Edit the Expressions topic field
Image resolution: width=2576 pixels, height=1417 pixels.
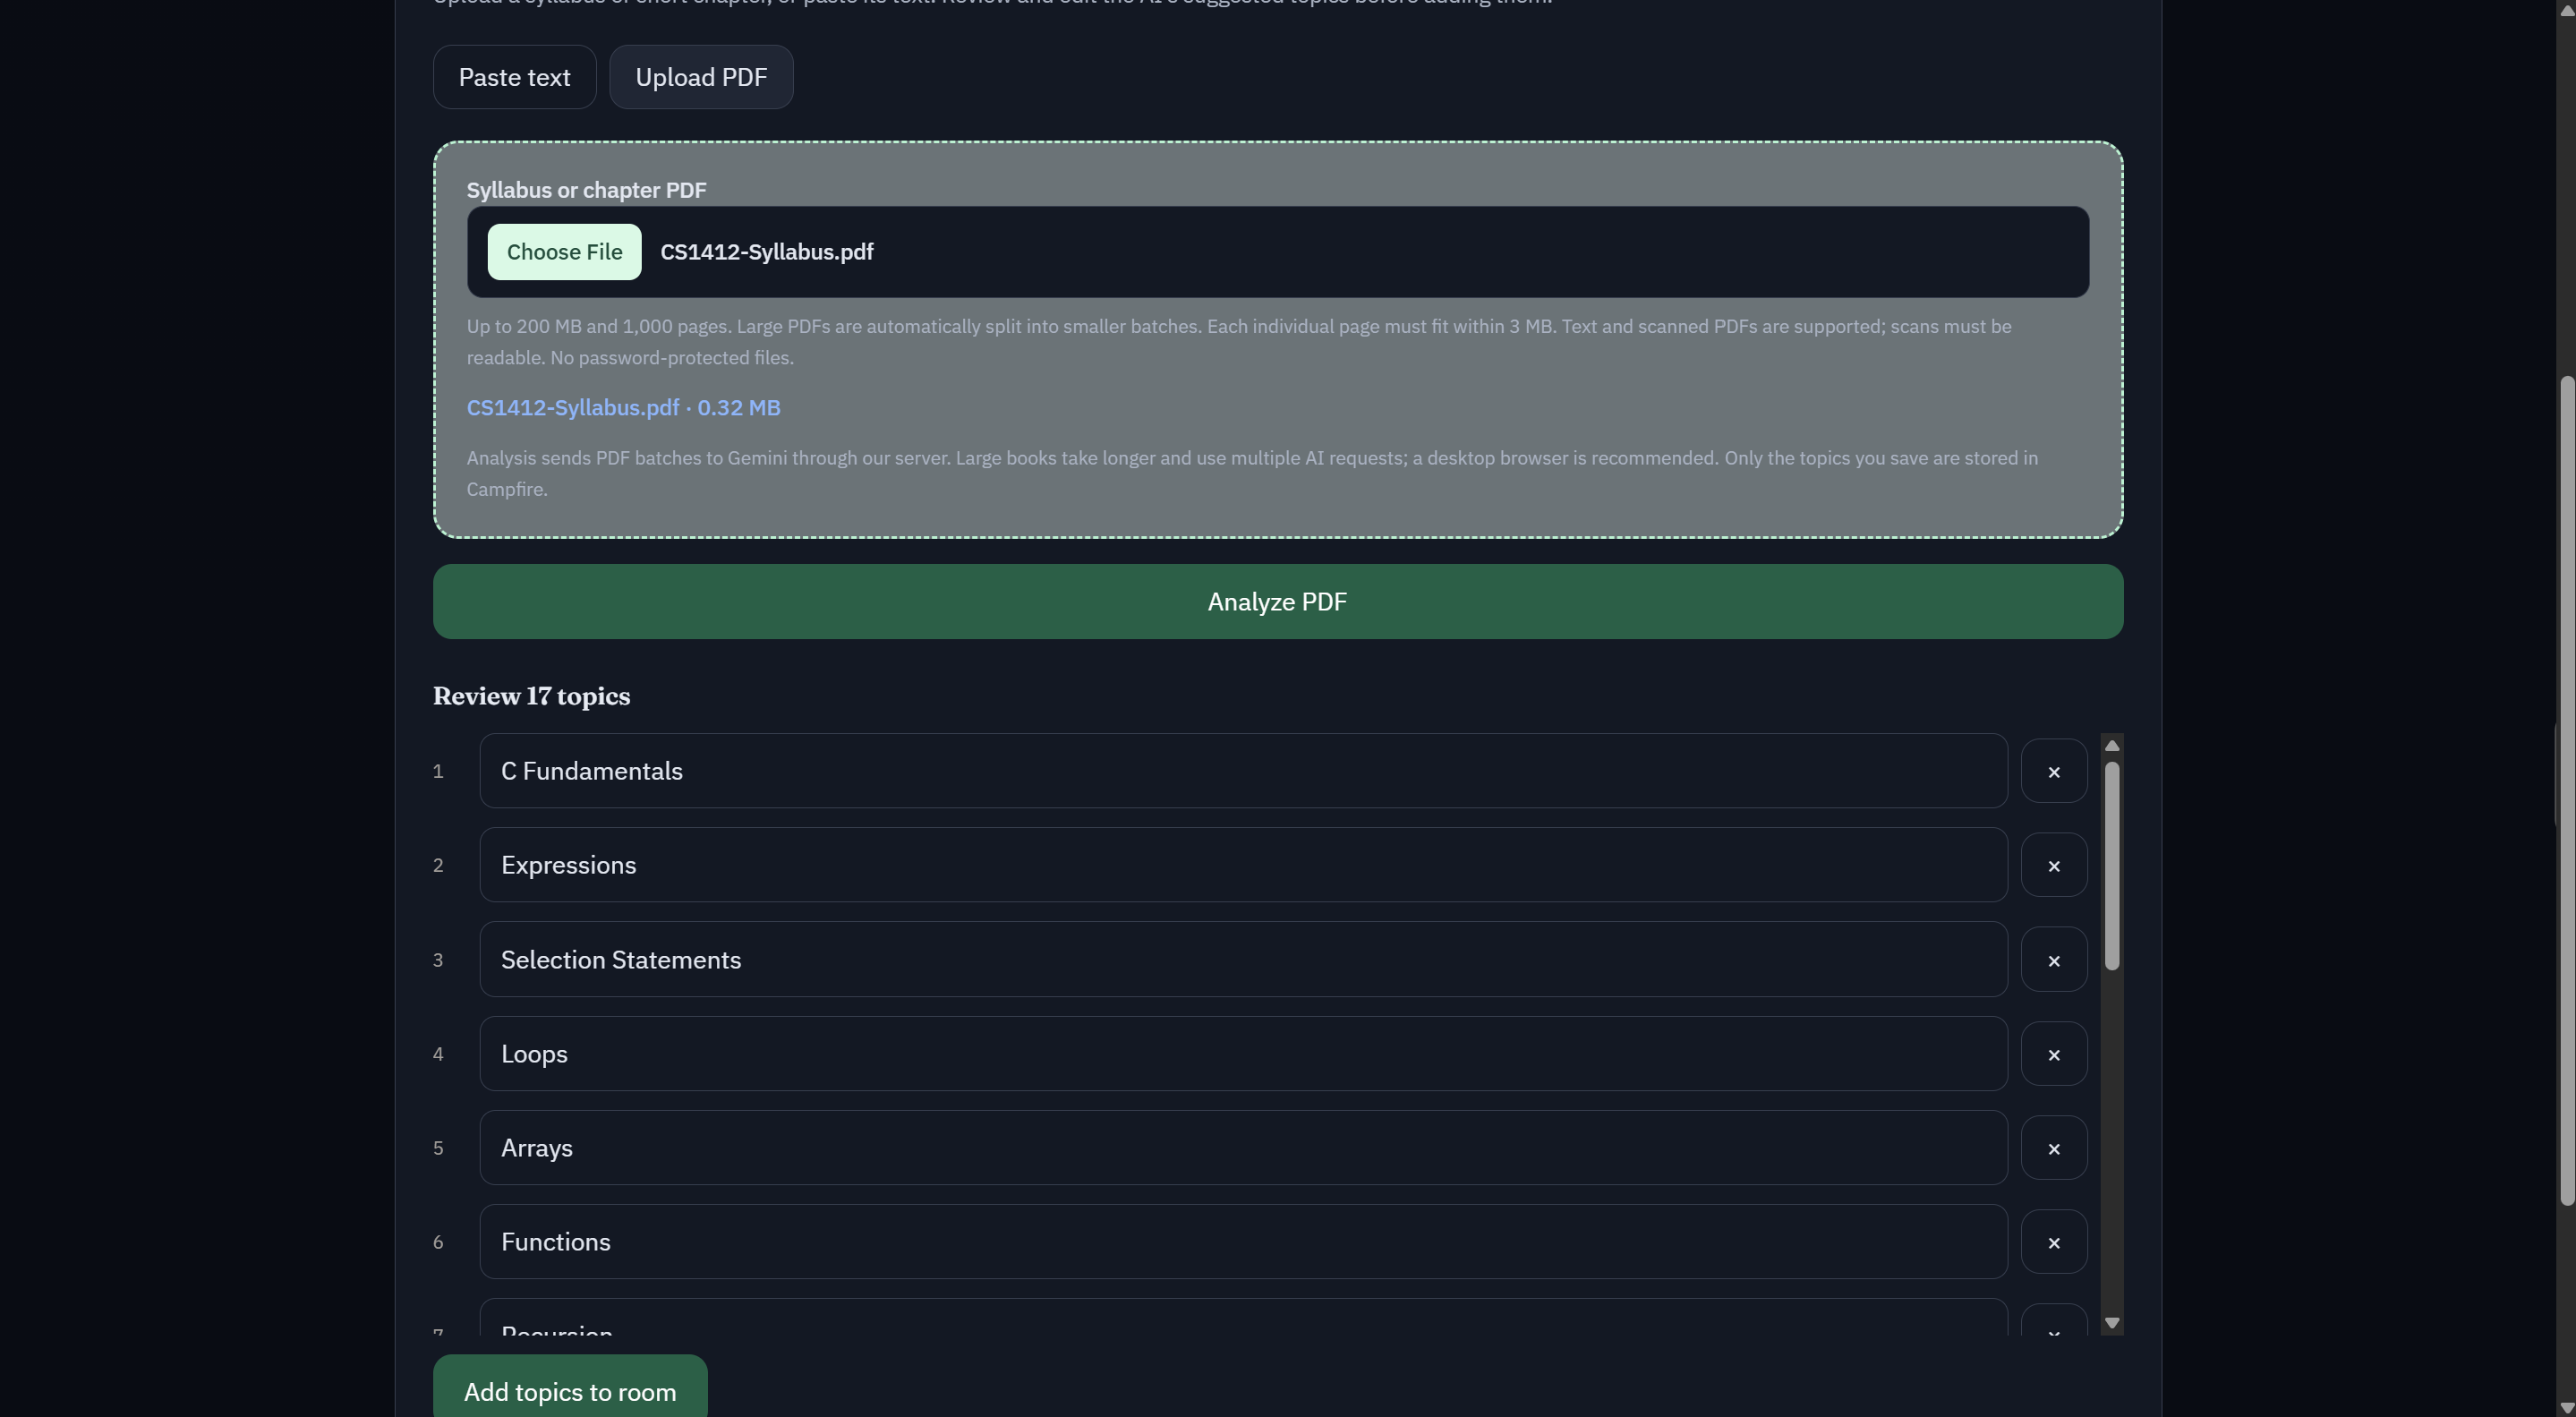1243,865
